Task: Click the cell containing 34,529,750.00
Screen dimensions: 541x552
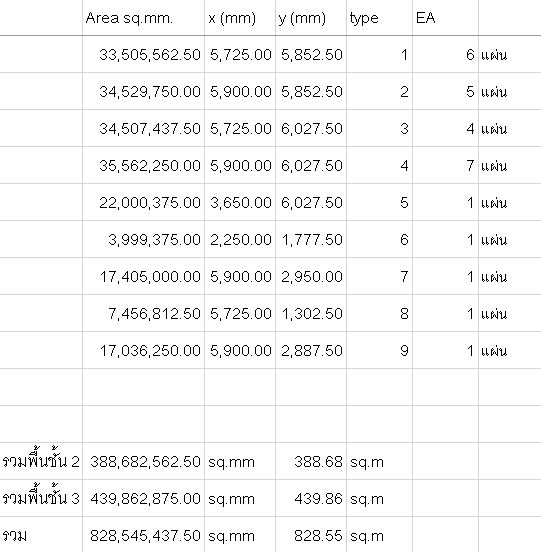Action: [144, 92]
